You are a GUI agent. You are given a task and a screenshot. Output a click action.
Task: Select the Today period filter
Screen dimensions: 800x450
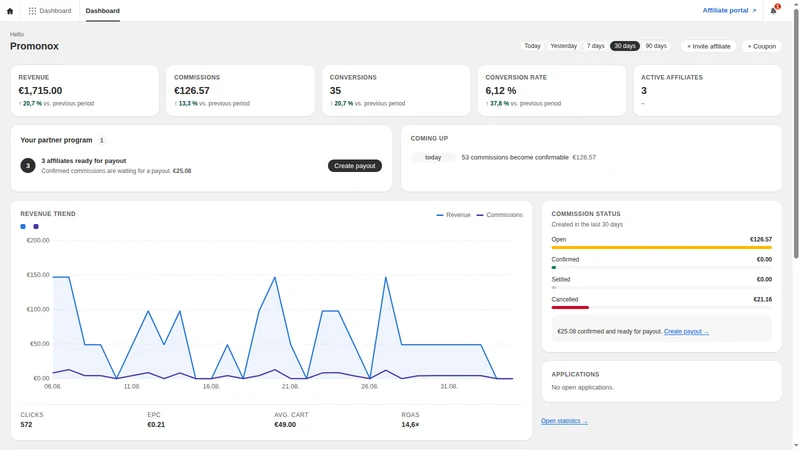[532, 46]
